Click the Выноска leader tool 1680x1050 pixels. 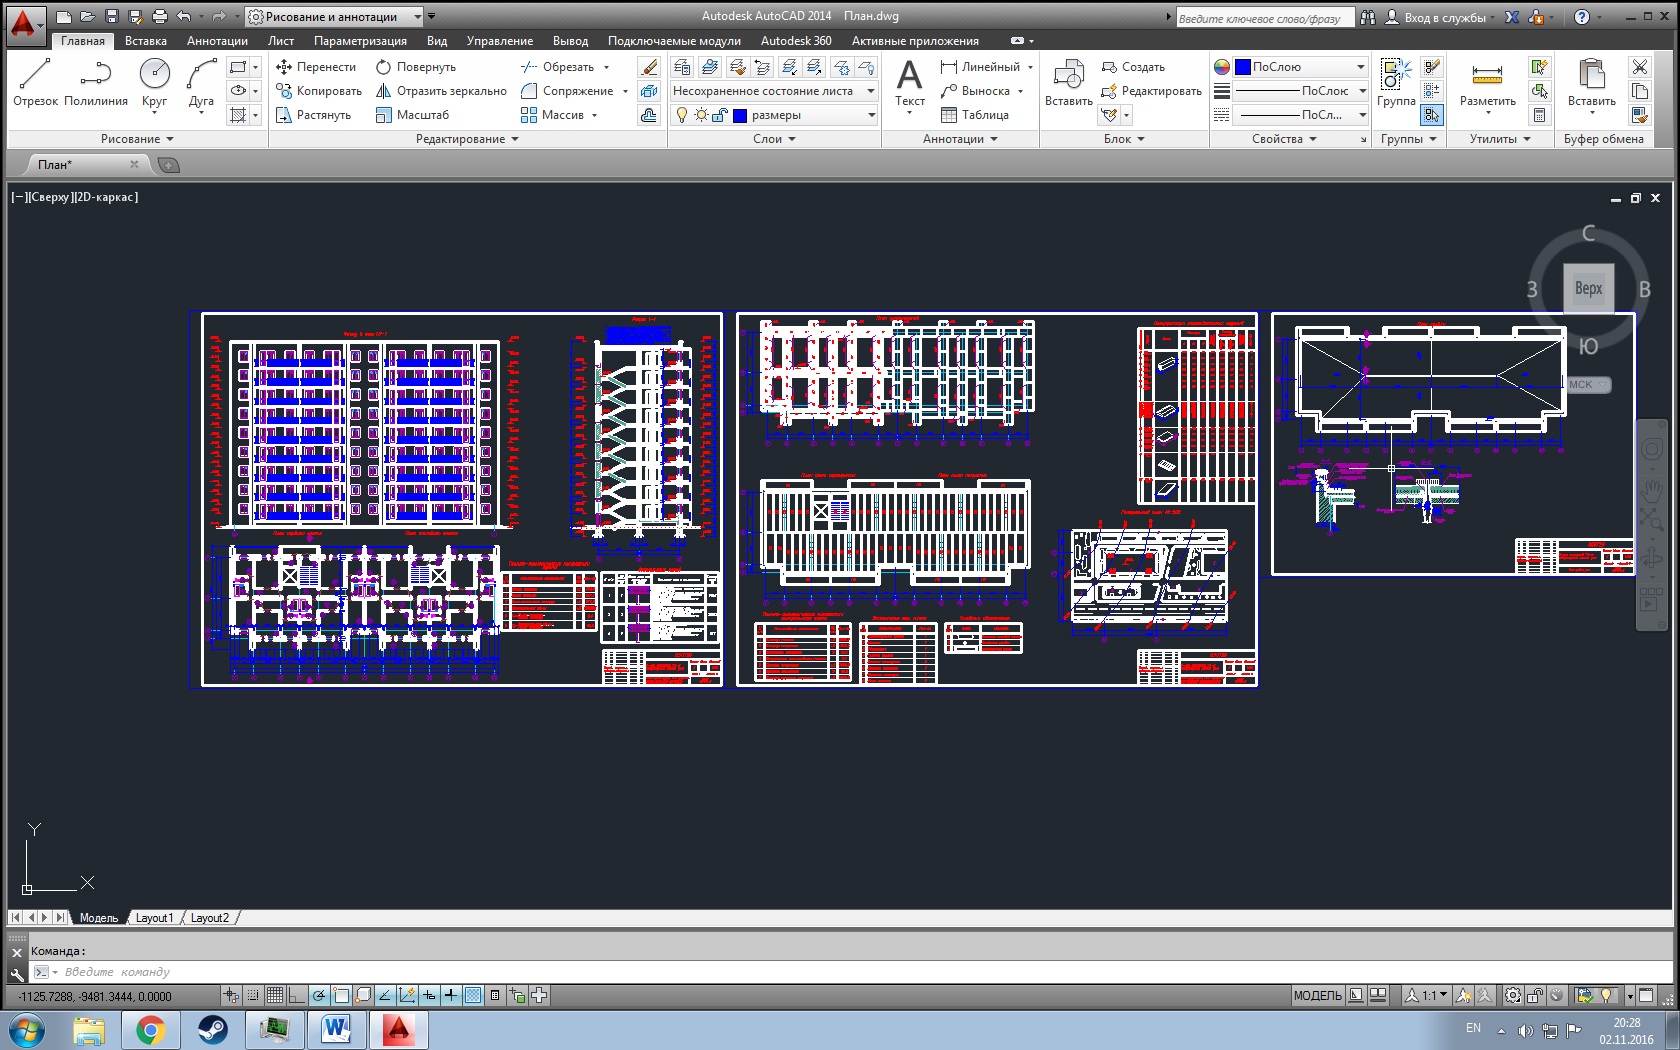(975, 91)
